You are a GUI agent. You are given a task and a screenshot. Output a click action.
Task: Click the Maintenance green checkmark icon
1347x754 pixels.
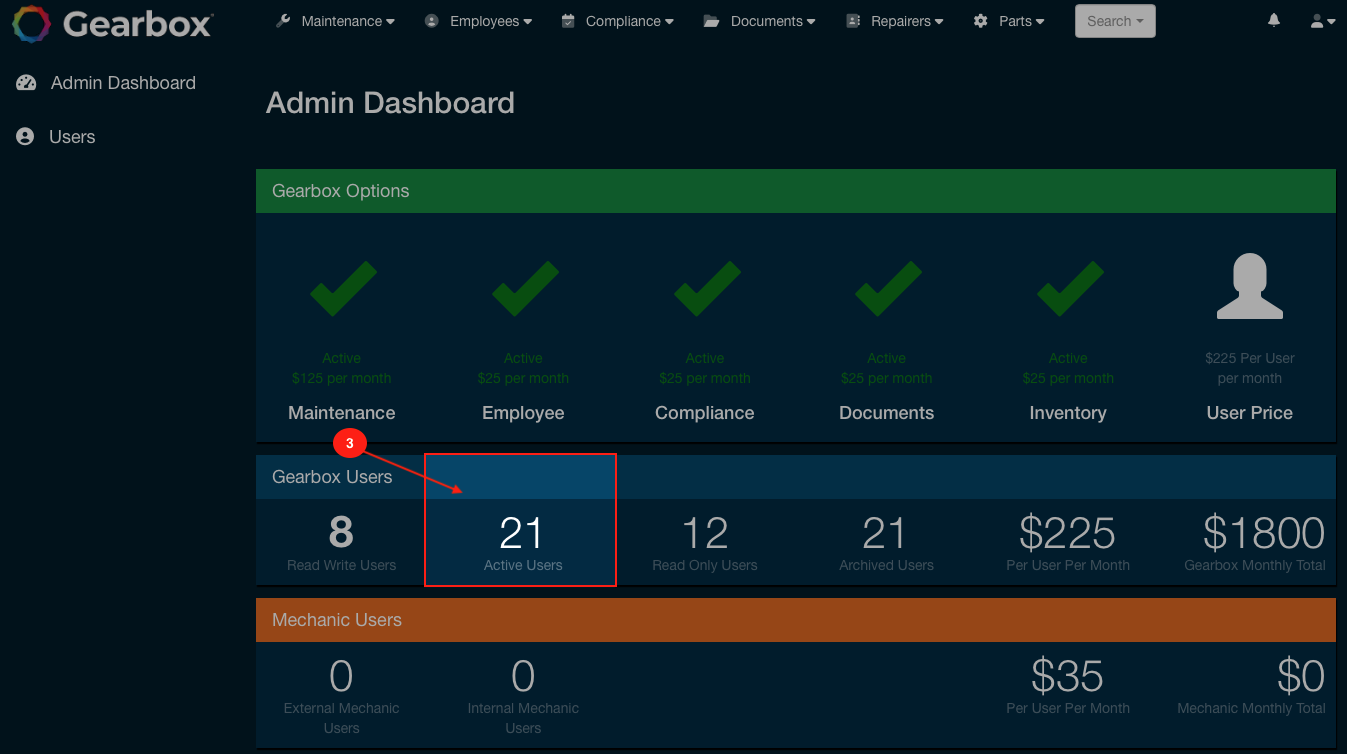tap(342, 288)
